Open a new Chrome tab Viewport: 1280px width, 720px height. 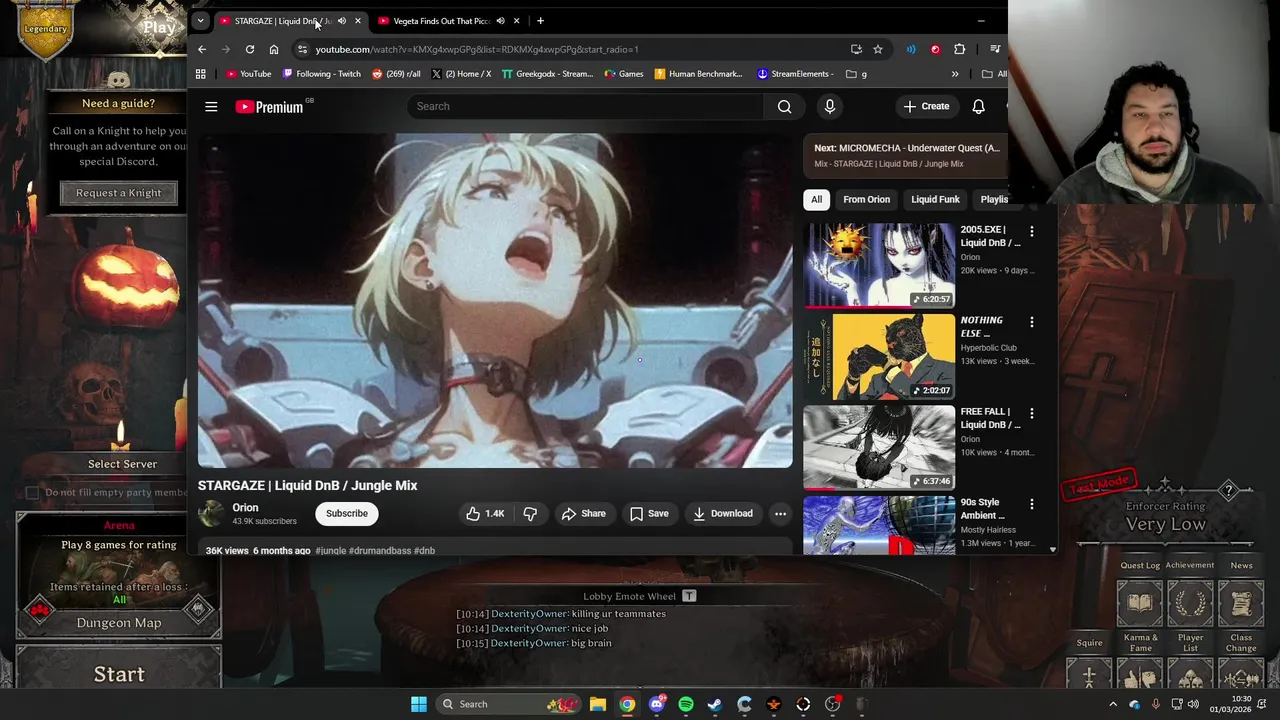[540, 21]
